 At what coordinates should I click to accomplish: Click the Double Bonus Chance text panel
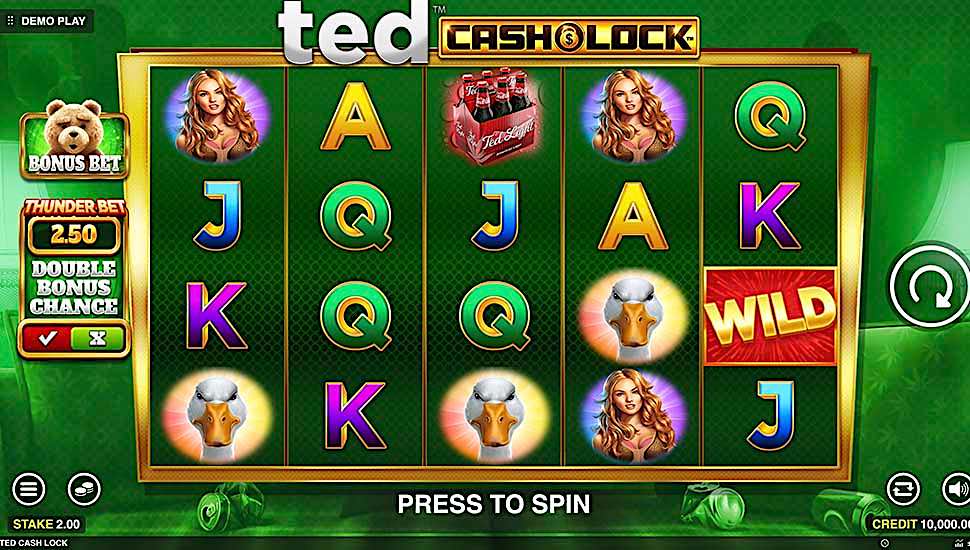74,288
